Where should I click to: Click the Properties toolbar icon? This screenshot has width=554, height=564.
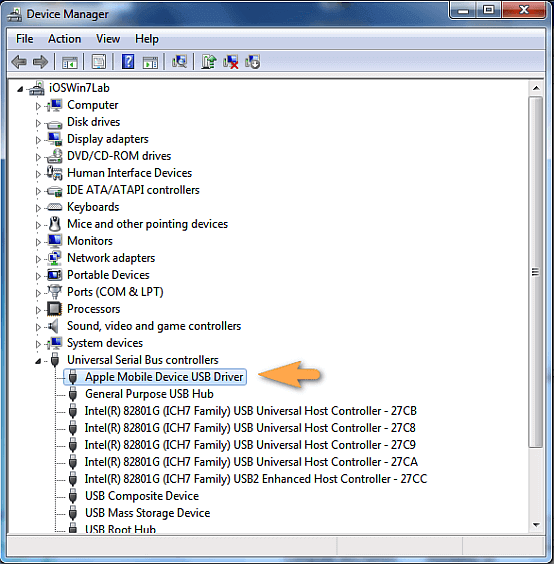point(99,62)
